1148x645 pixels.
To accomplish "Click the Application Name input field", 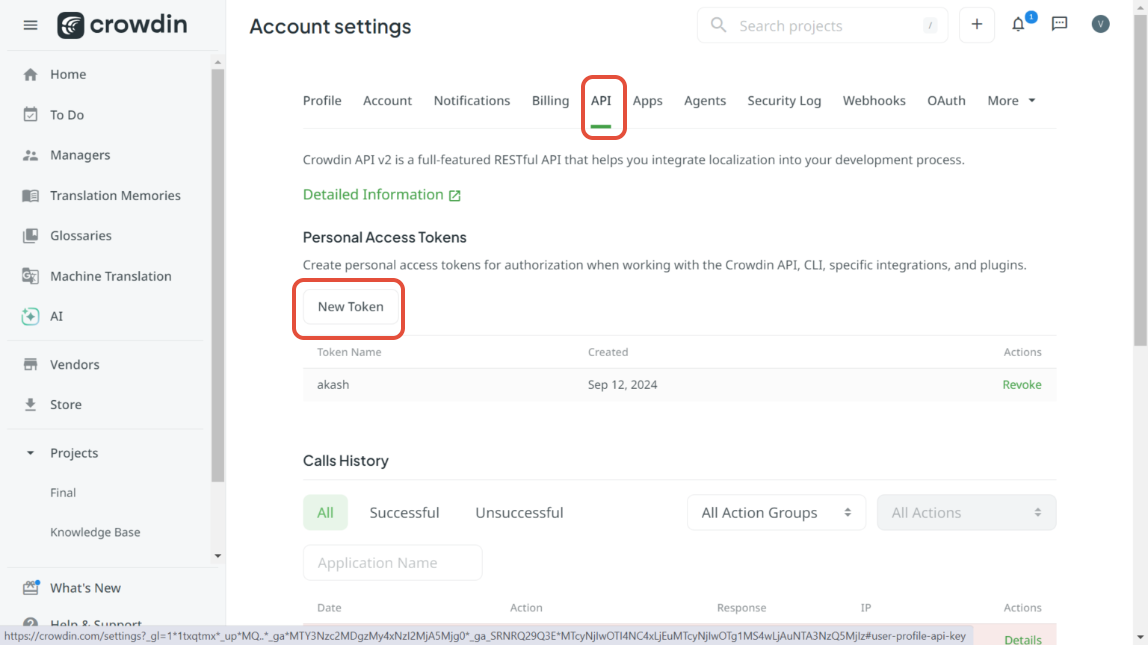I will [x=392, y=563].
